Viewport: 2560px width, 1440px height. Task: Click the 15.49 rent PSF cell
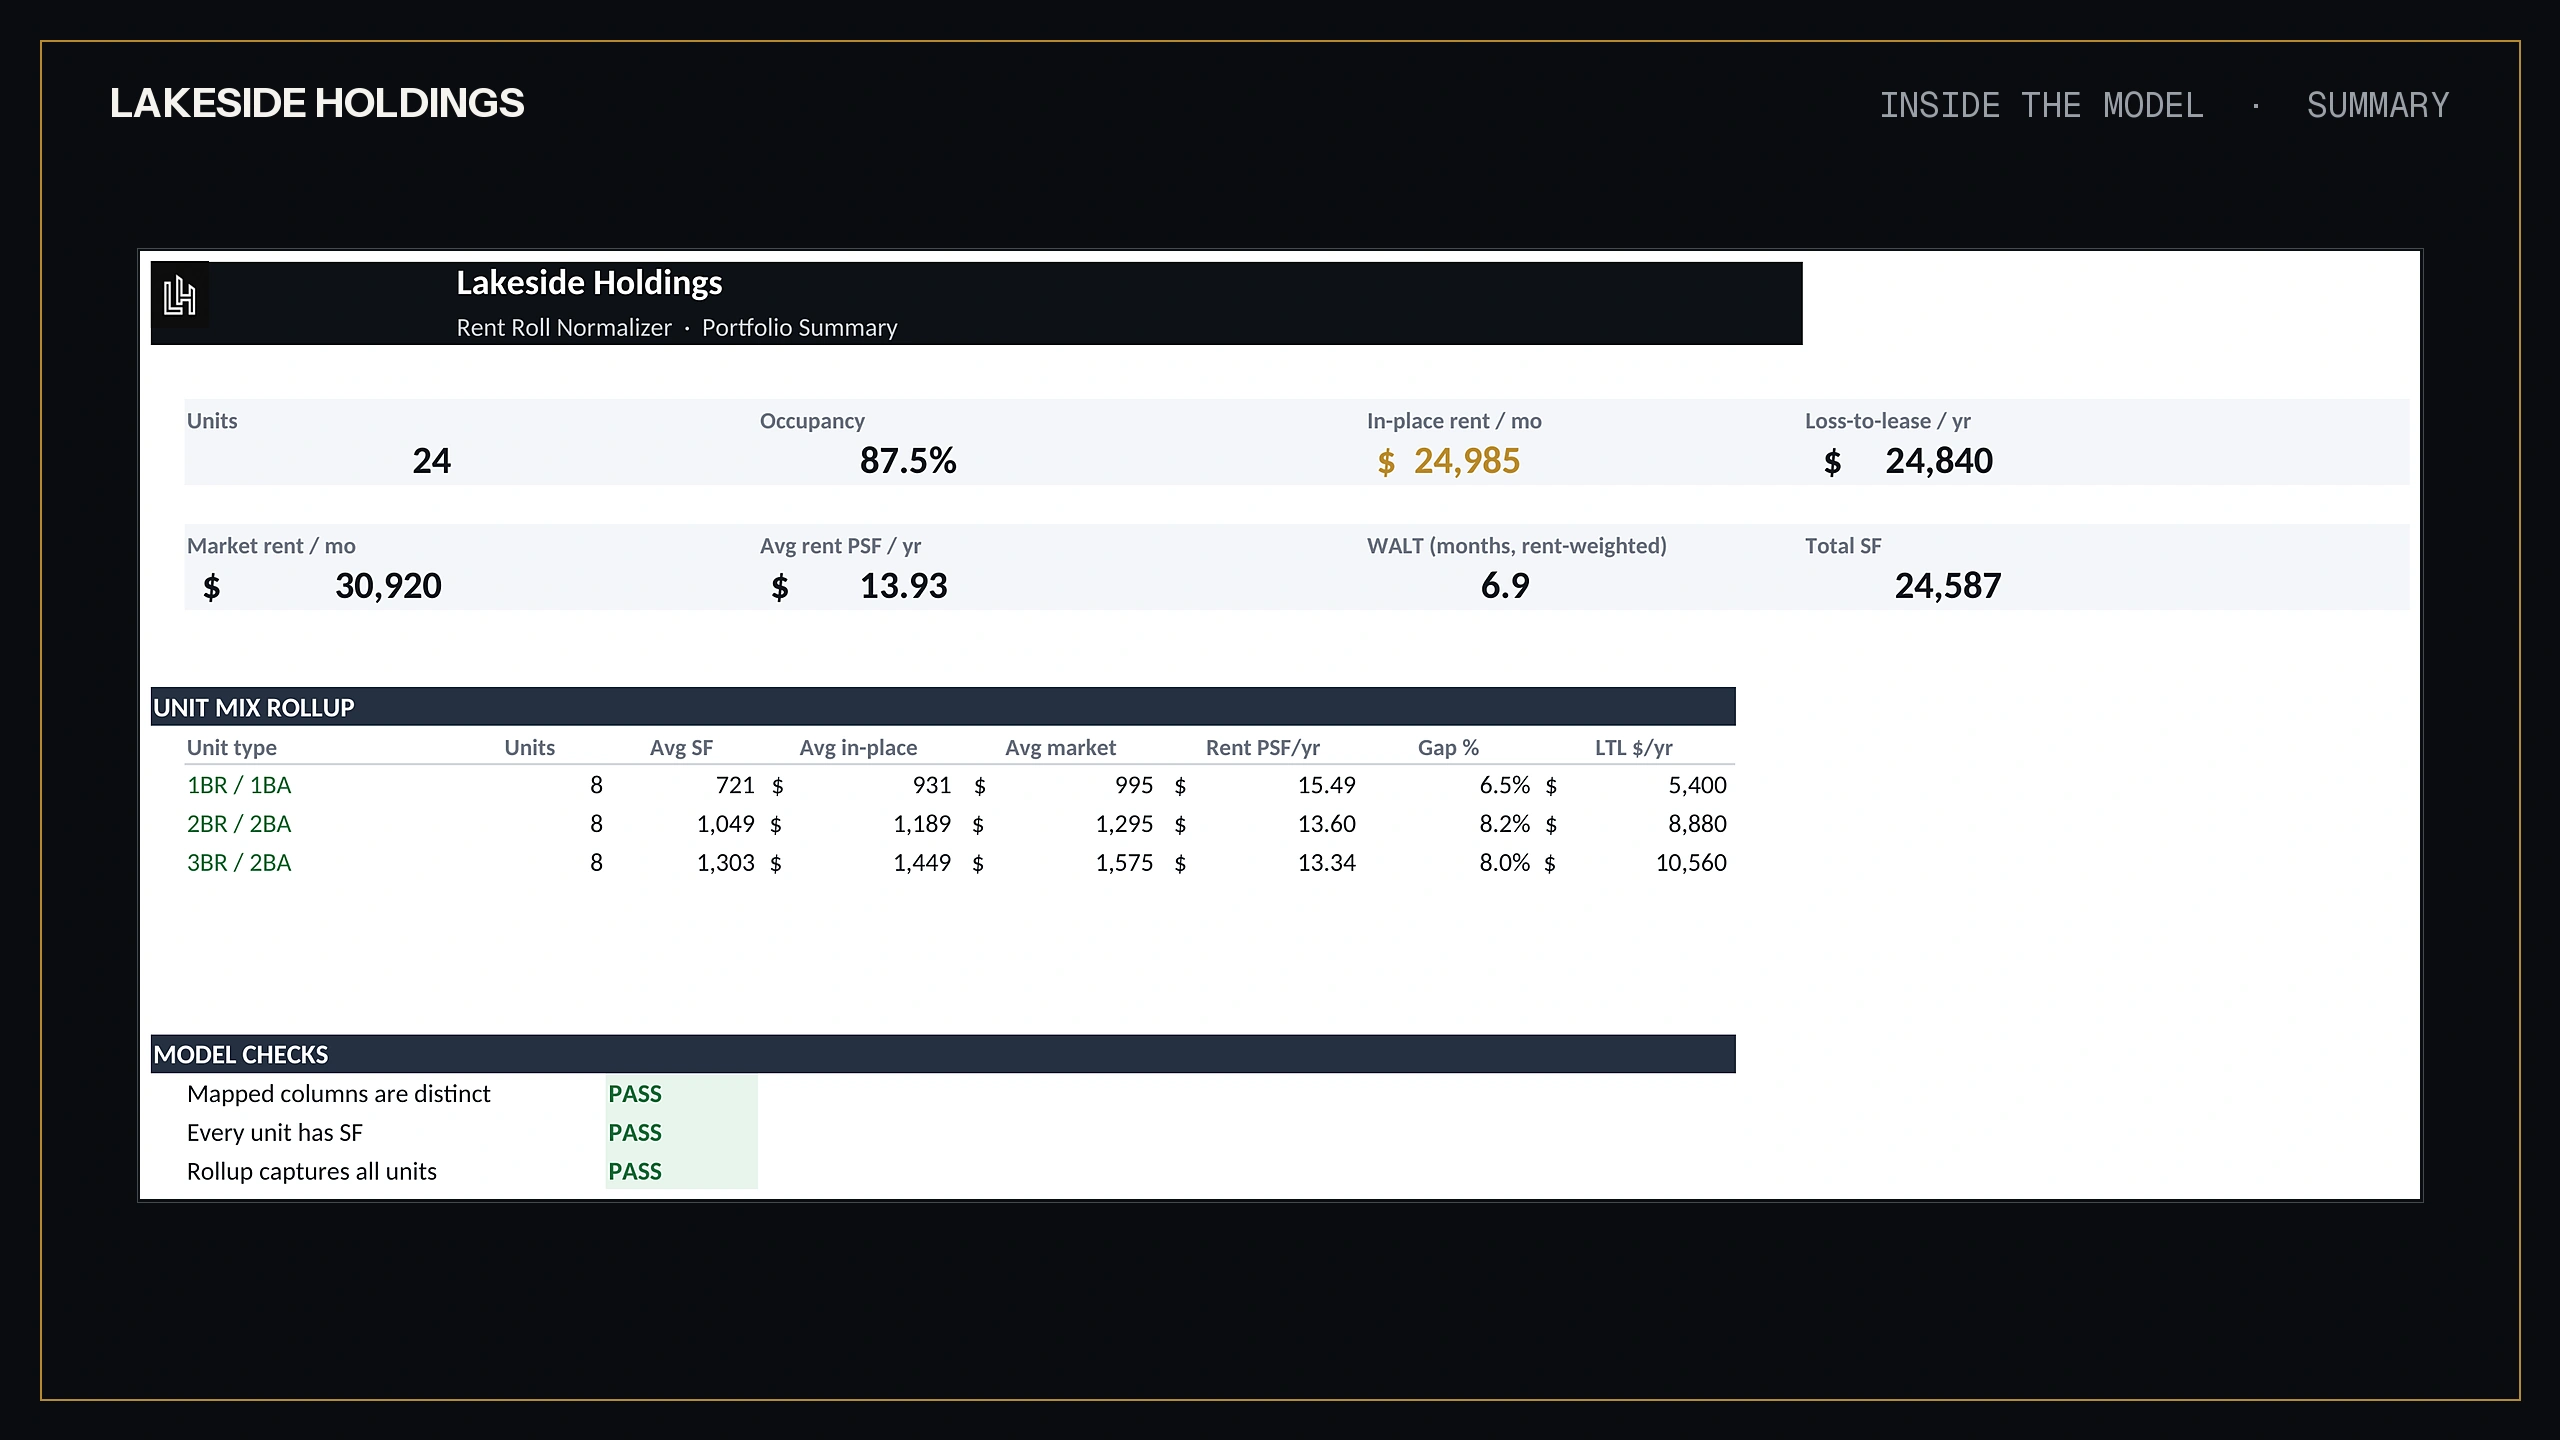pyautogui.click(x=1327, y=786)
